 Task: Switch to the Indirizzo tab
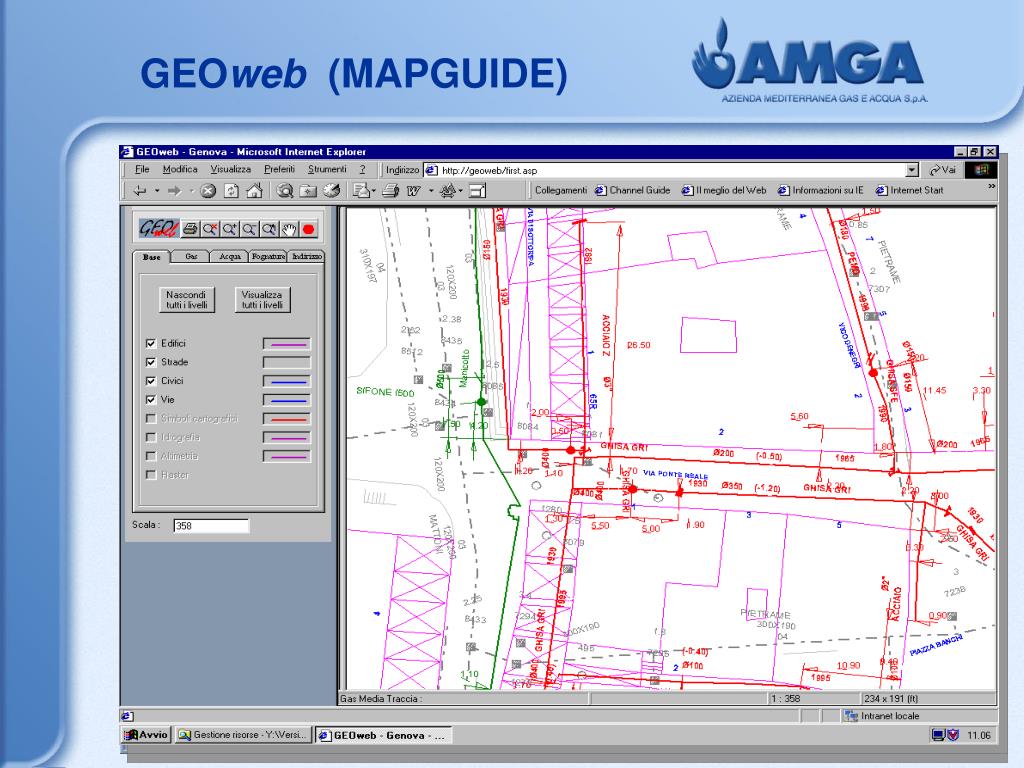tap(306, 257)
